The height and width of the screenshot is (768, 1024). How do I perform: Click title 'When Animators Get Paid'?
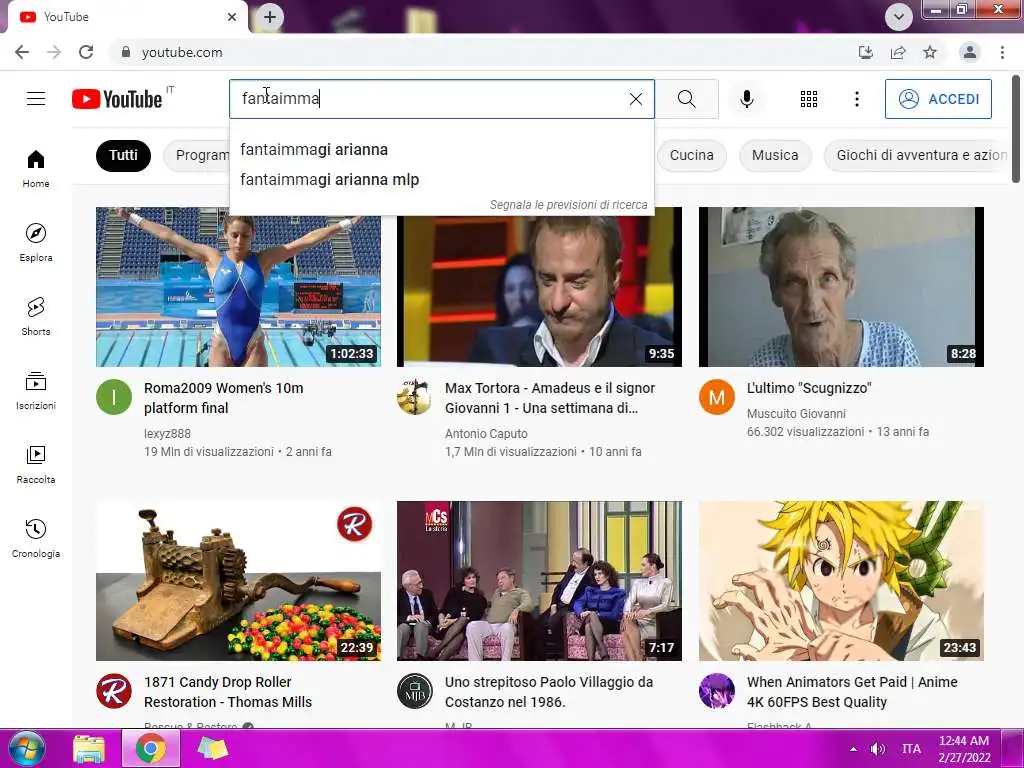click(852, 692)
